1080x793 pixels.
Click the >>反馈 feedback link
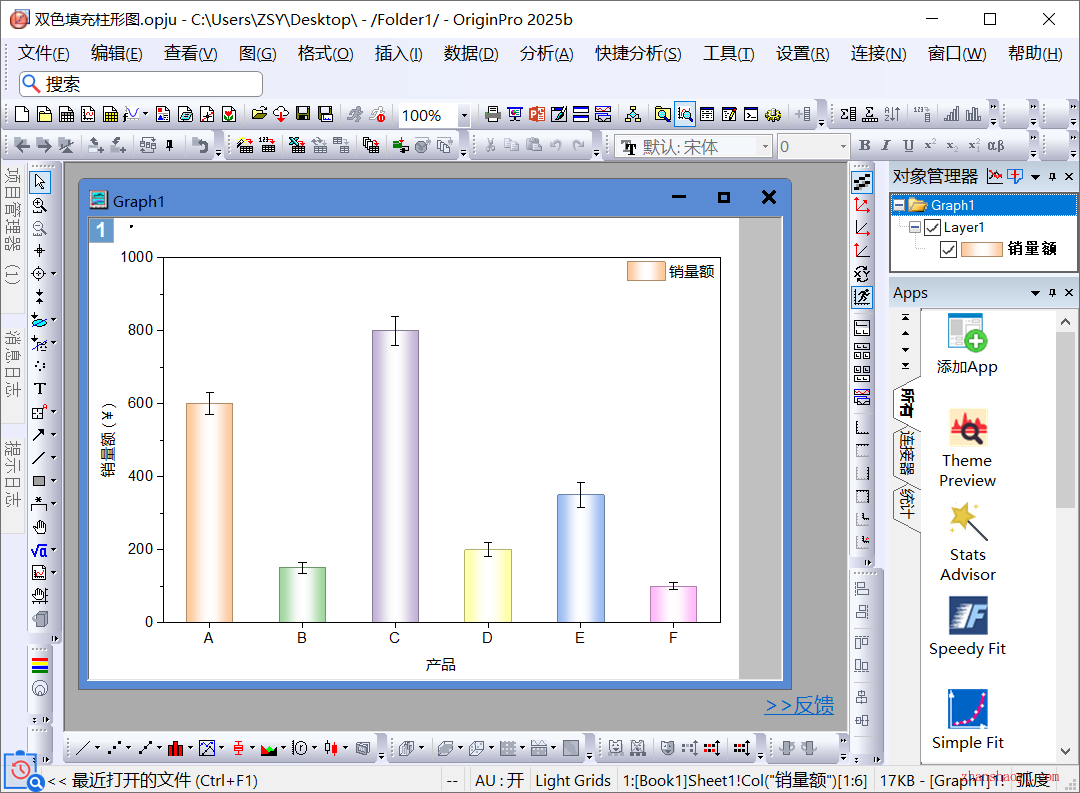(799, 705)
